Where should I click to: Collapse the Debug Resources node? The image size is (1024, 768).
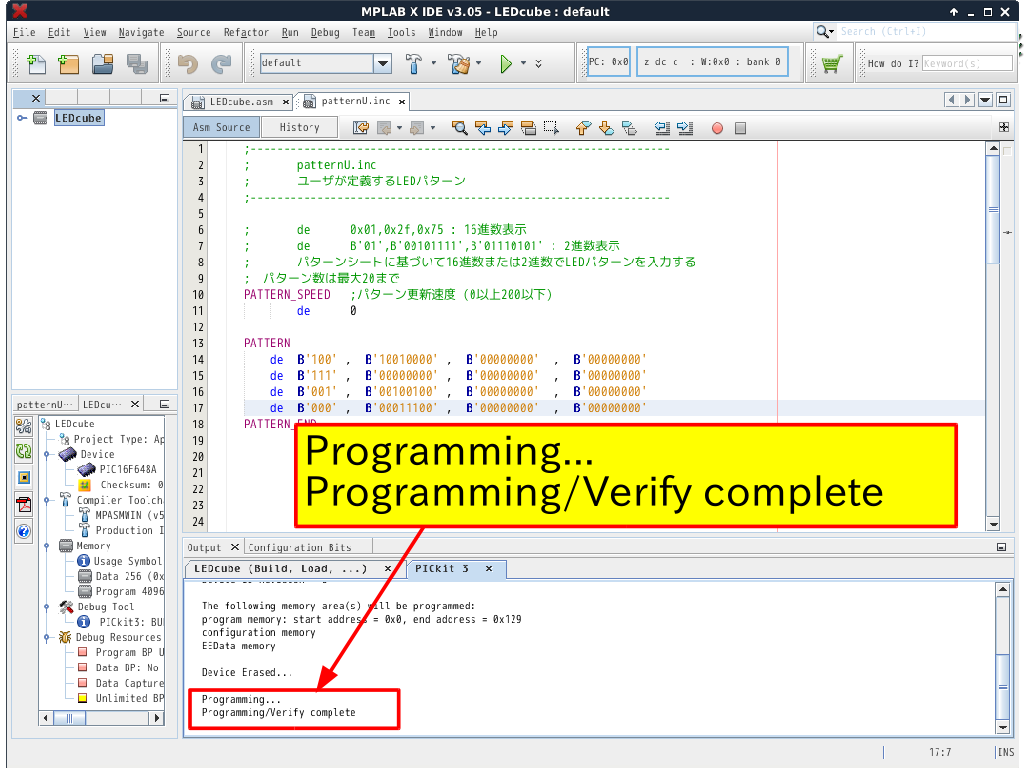46,637
